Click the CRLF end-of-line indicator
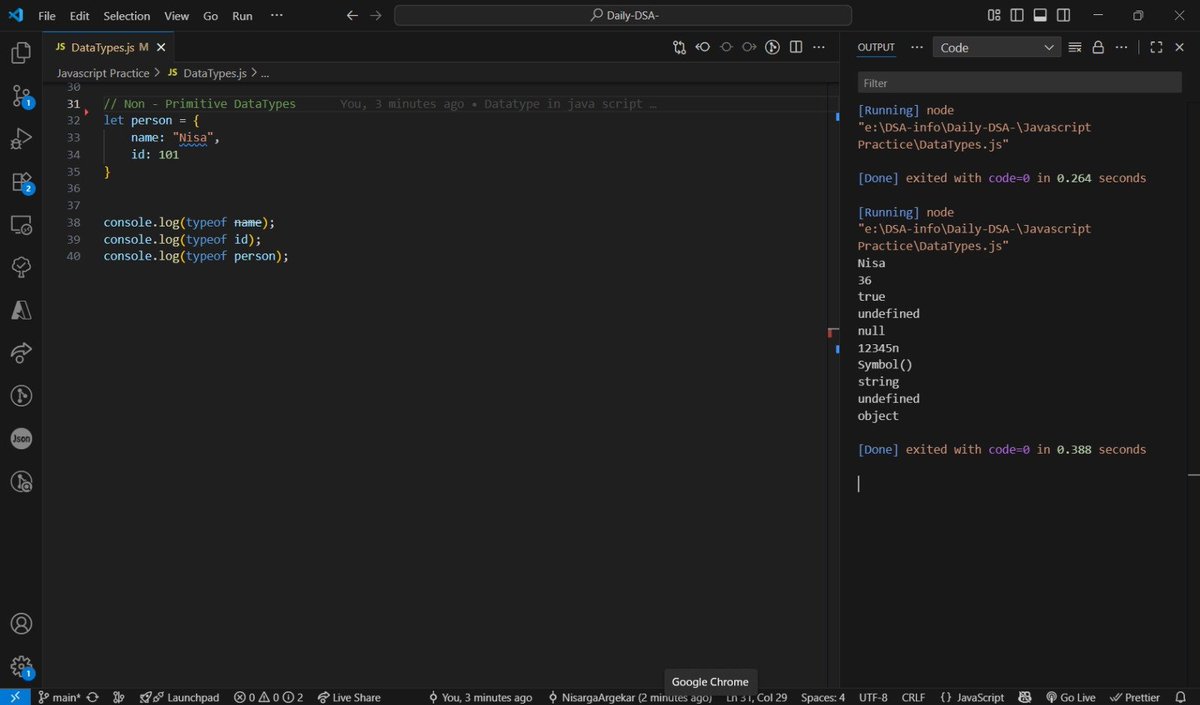 pyautogui.click(x=913, y=697)
